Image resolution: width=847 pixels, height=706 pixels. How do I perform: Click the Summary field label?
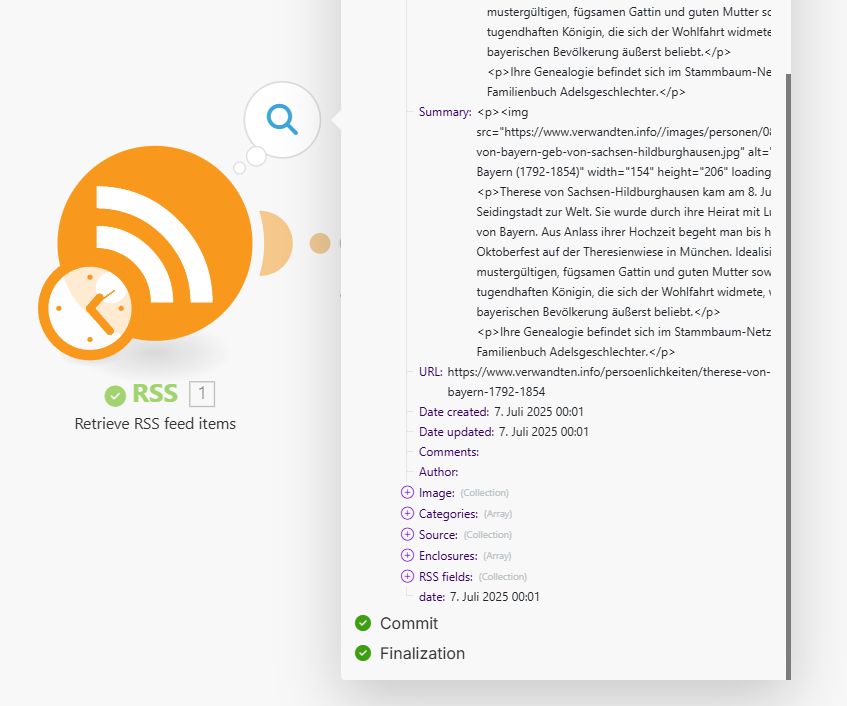445,112
